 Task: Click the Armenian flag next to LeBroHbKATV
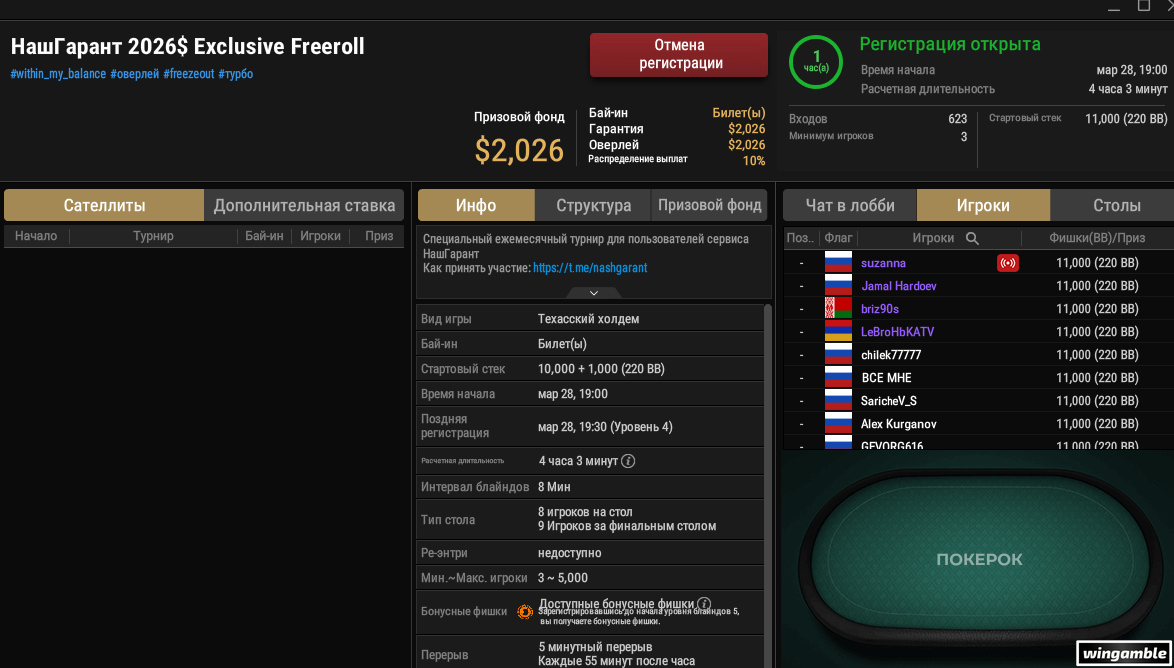[839, 332]
